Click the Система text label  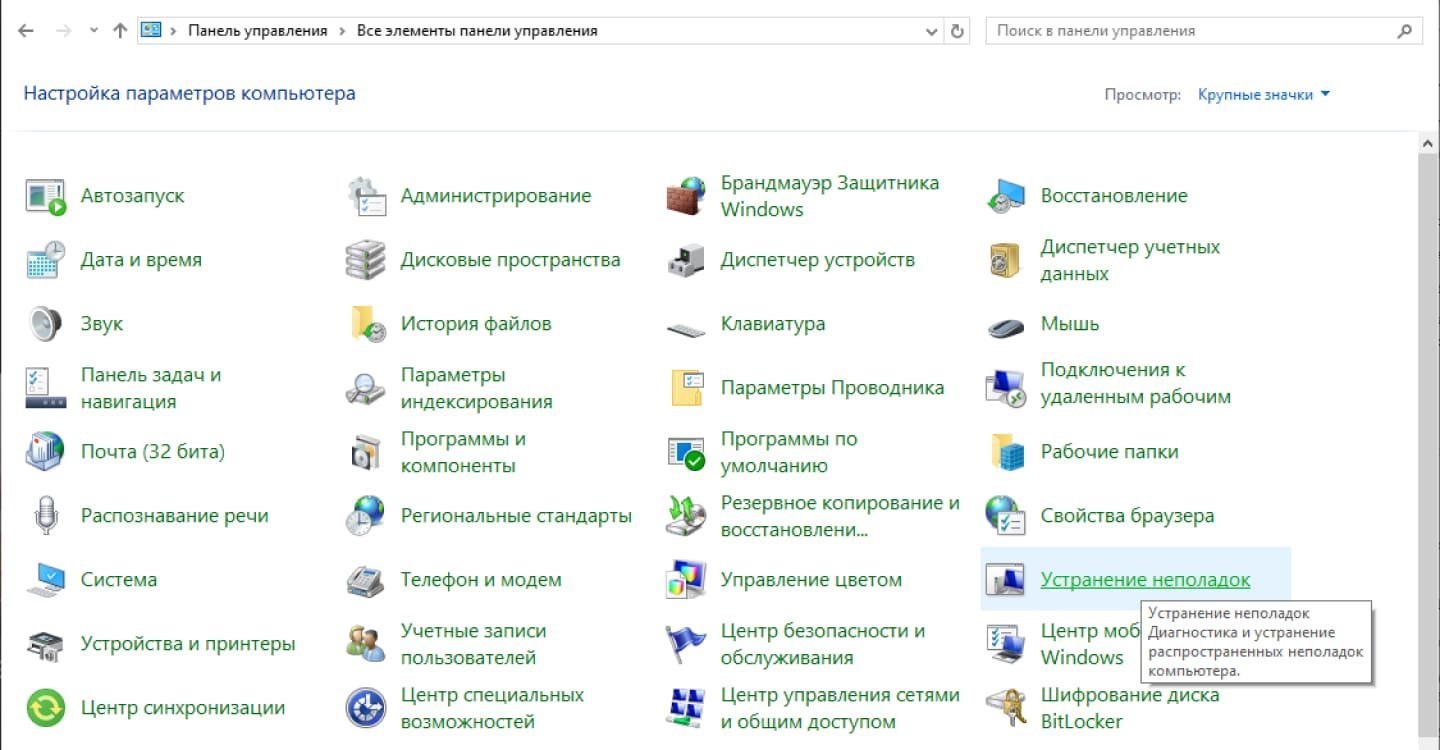119,580
